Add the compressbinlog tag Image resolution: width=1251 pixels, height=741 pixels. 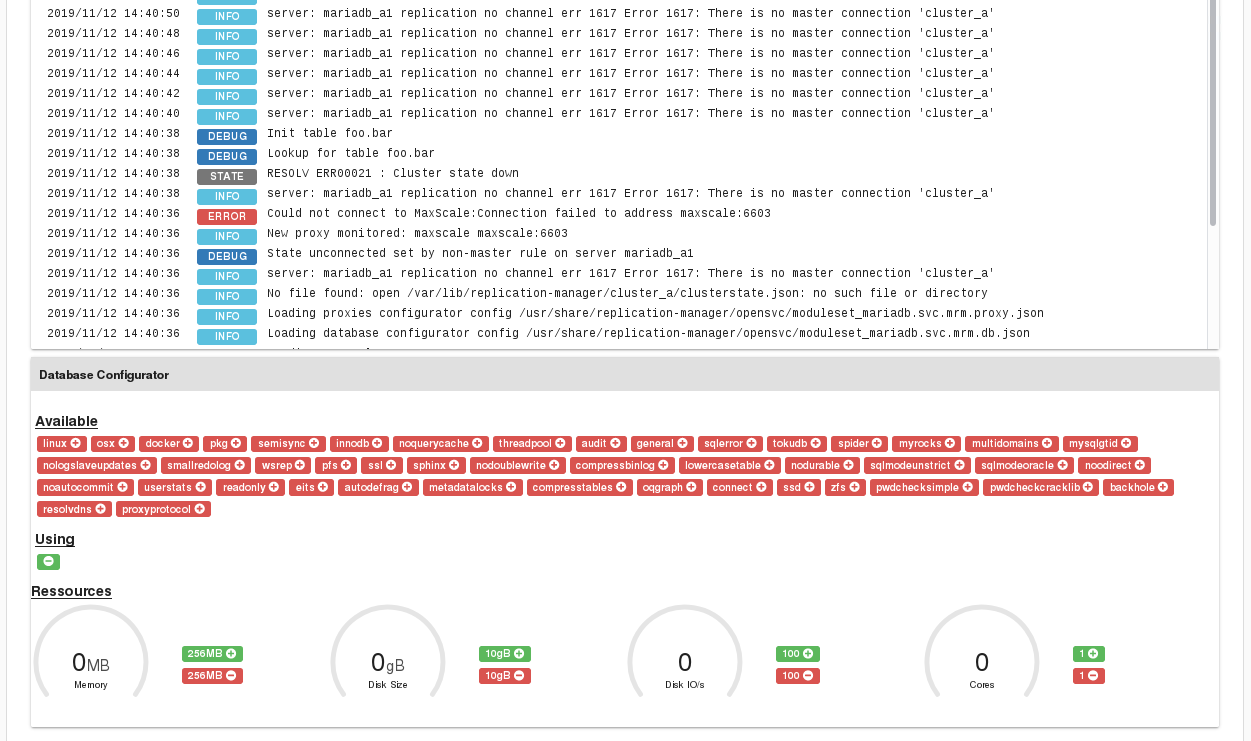[621, 465]
